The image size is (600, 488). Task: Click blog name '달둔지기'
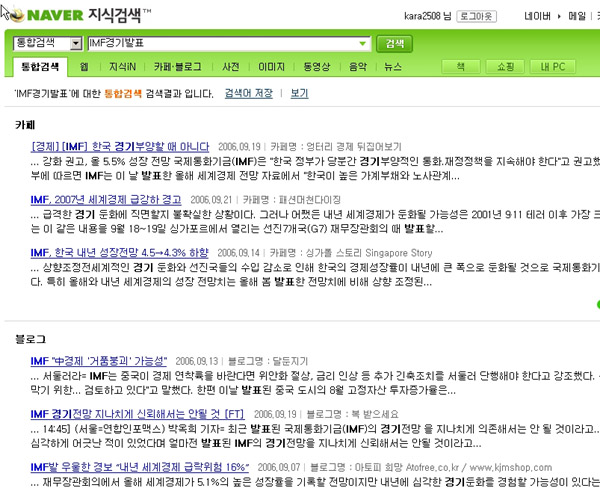tap(290, 362)
